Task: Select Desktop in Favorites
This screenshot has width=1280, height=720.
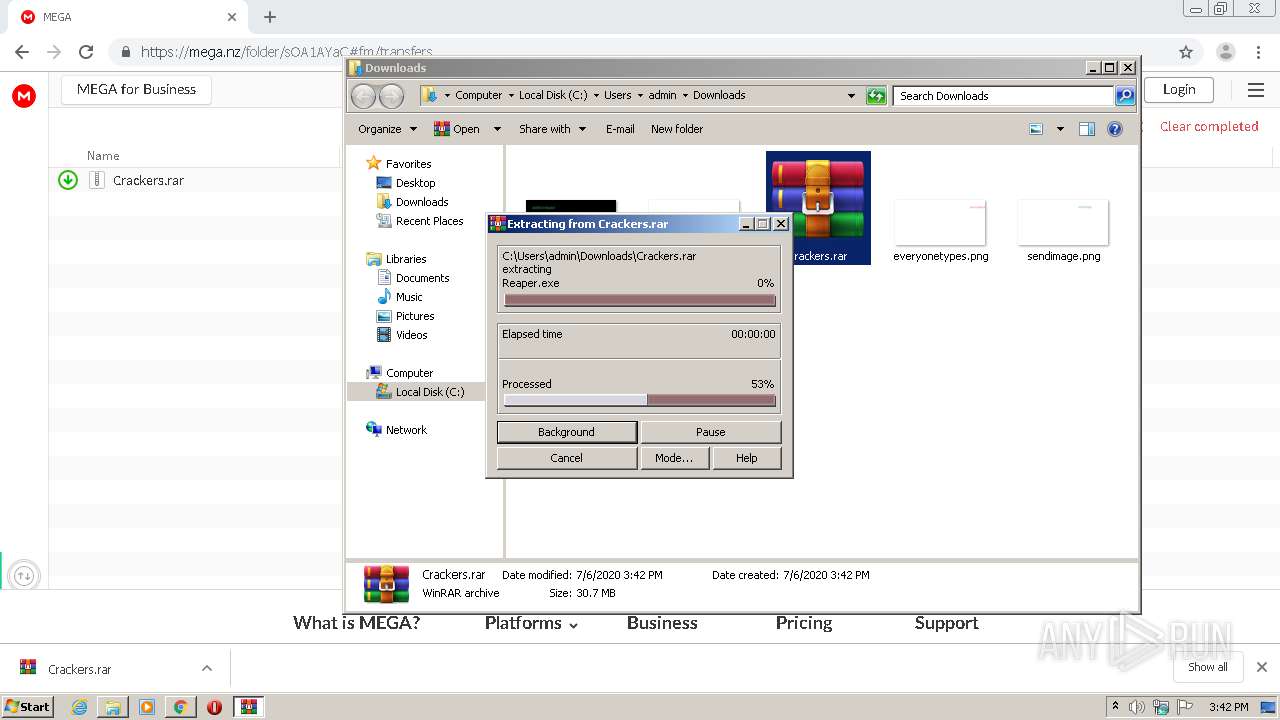Action: (406, 183)
